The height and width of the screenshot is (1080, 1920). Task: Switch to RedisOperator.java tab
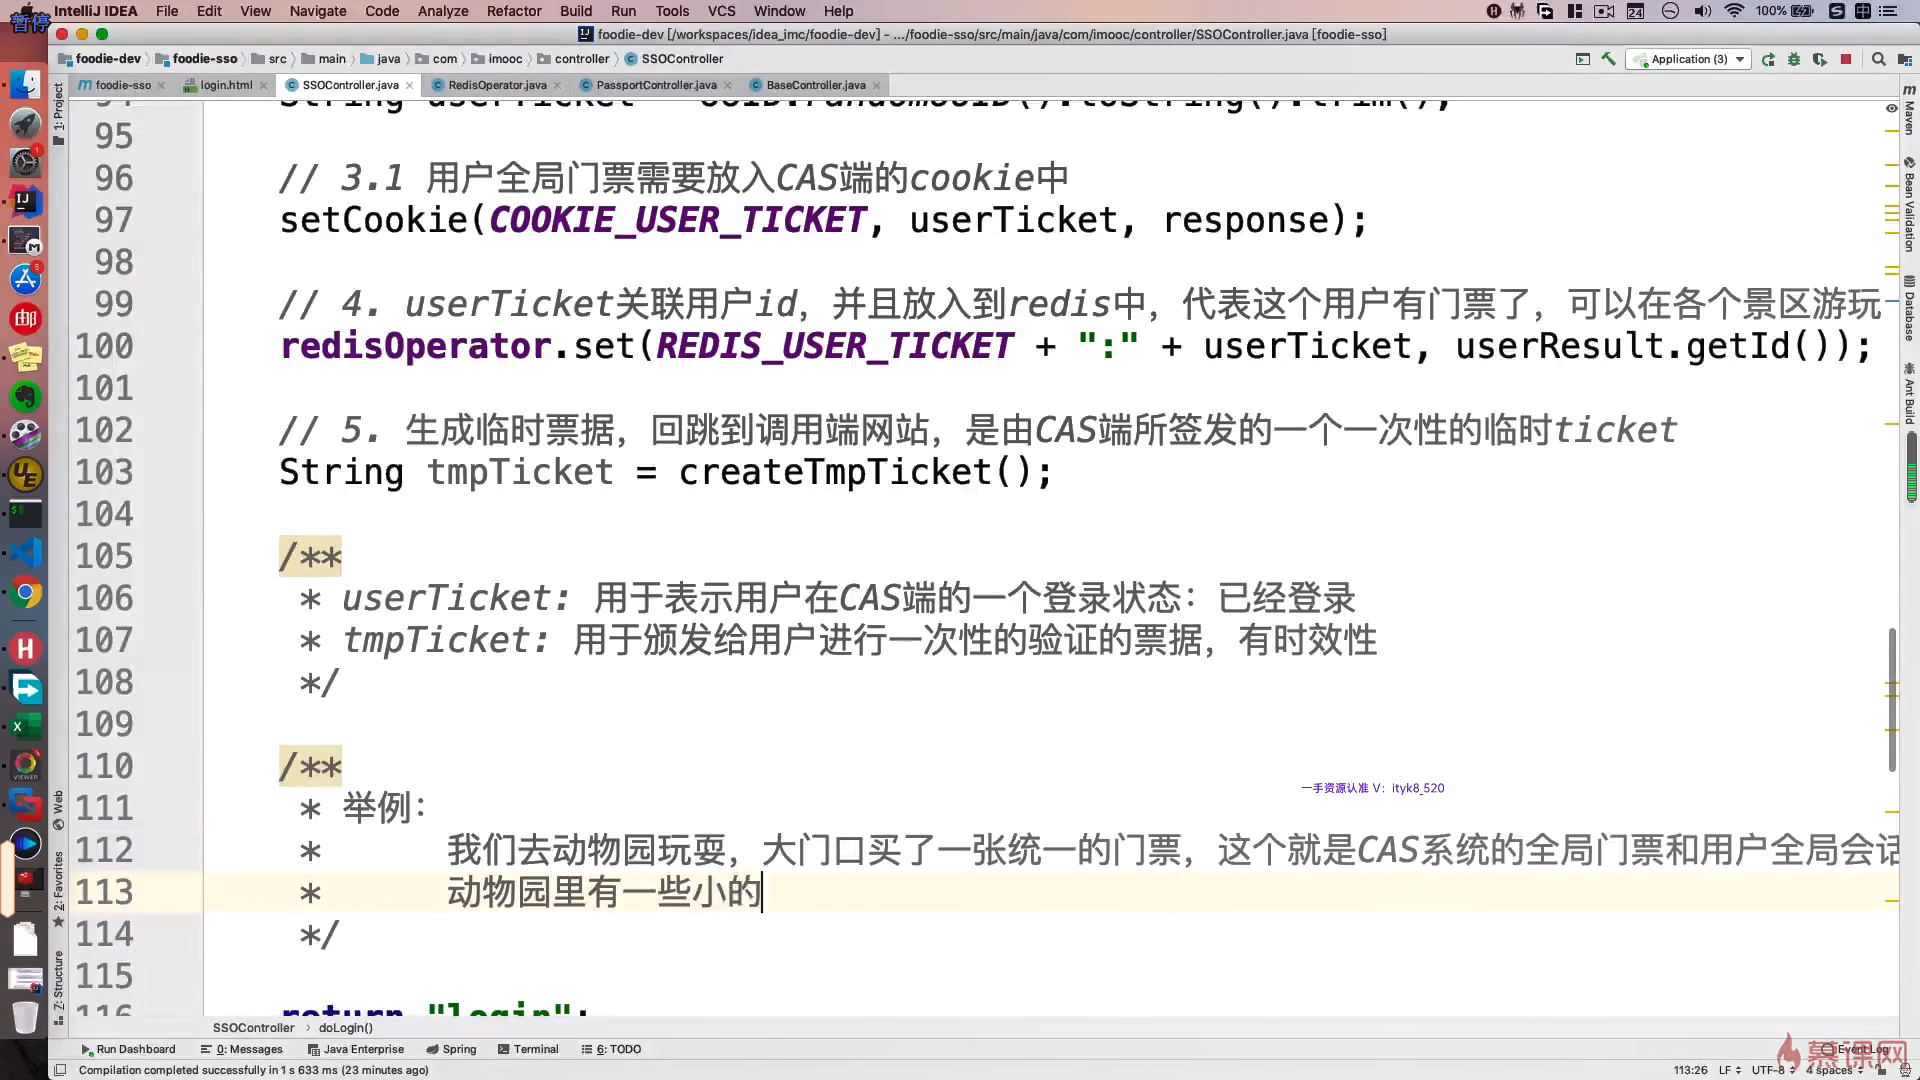pyautogui.click(x=496, y=85)
